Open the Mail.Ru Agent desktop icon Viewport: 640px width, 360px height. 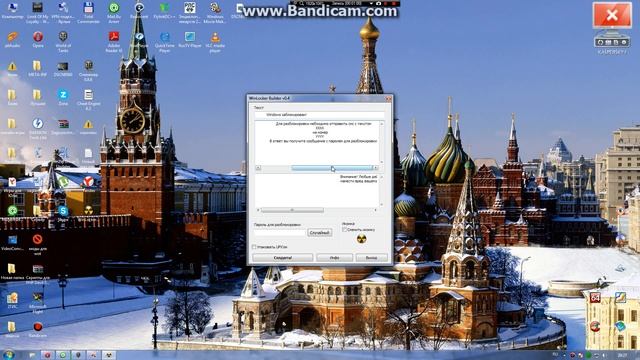pos(114,12)
